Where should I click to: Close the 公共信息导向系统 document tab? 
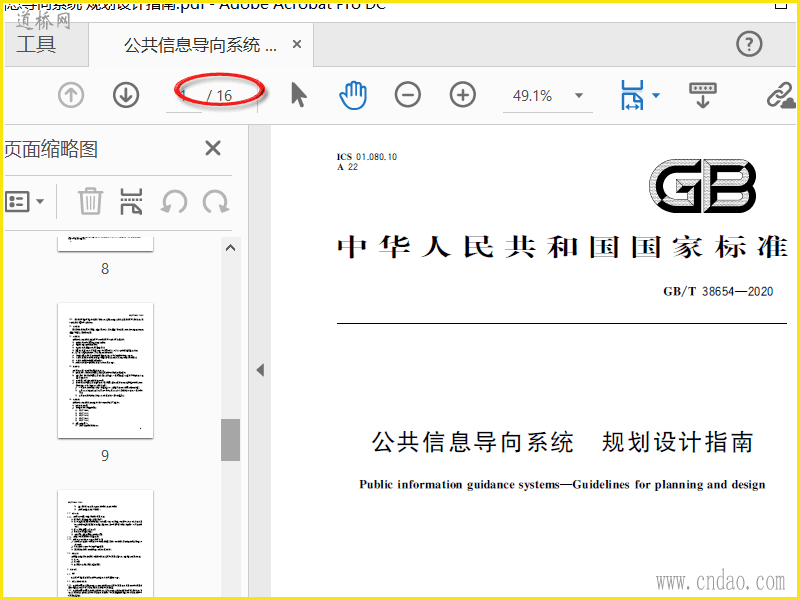(x=297, y=44)
